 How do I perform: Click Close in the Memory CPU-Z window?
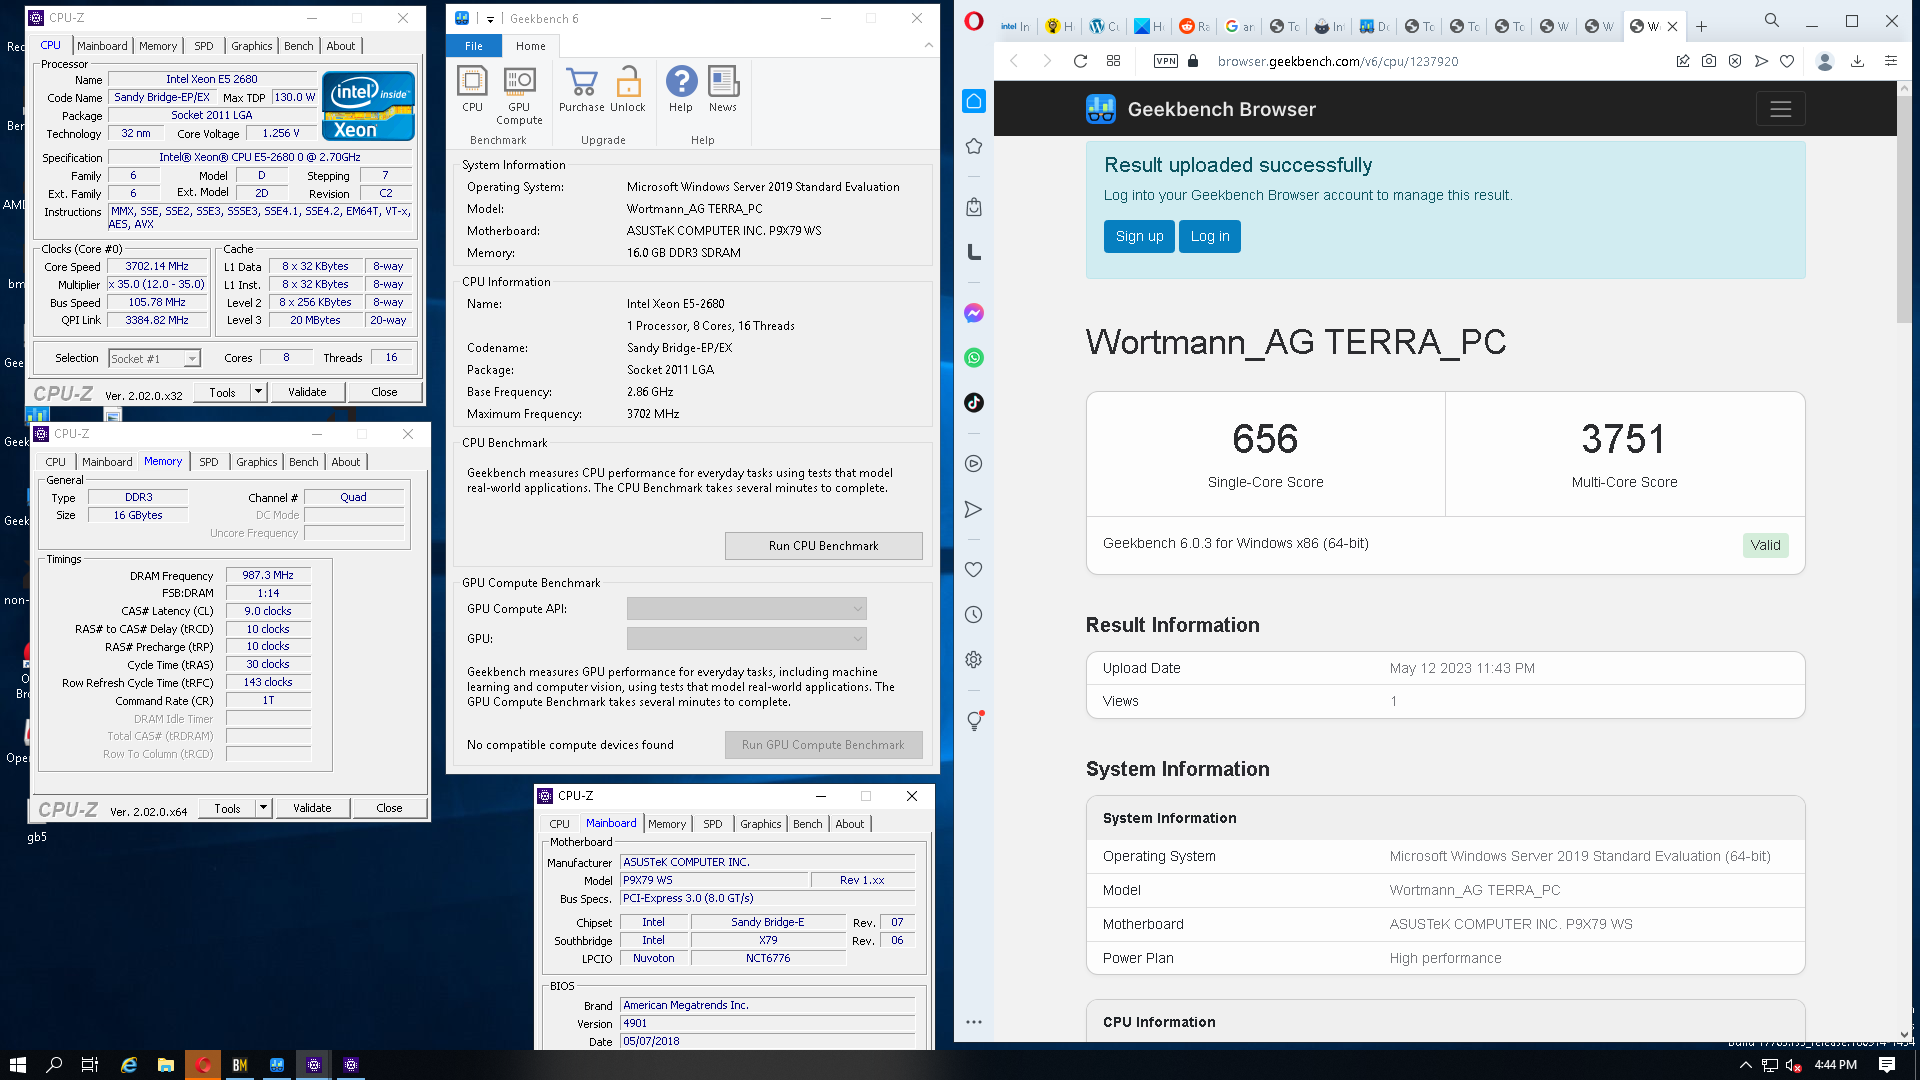[x=389, y=808]
